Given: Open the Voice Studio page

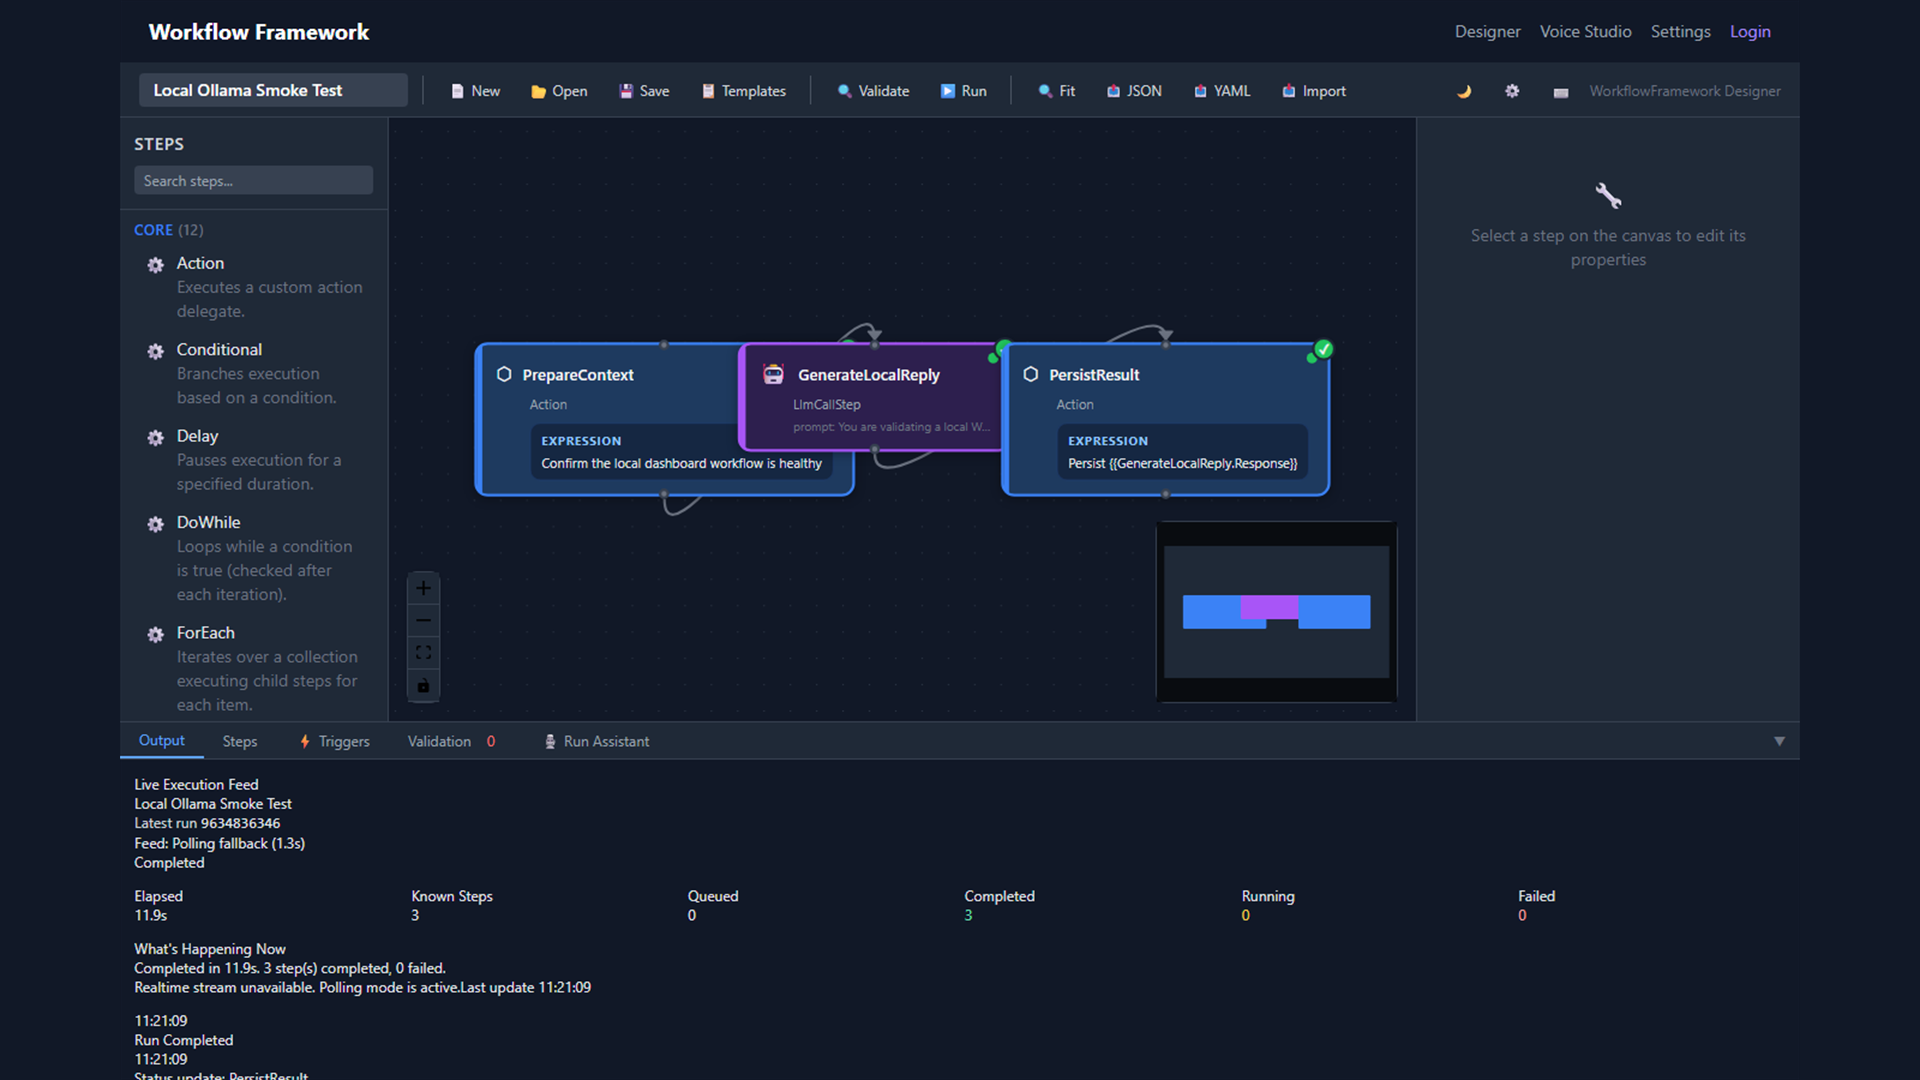Looking at the screenshot, I should click(1585, 32).
